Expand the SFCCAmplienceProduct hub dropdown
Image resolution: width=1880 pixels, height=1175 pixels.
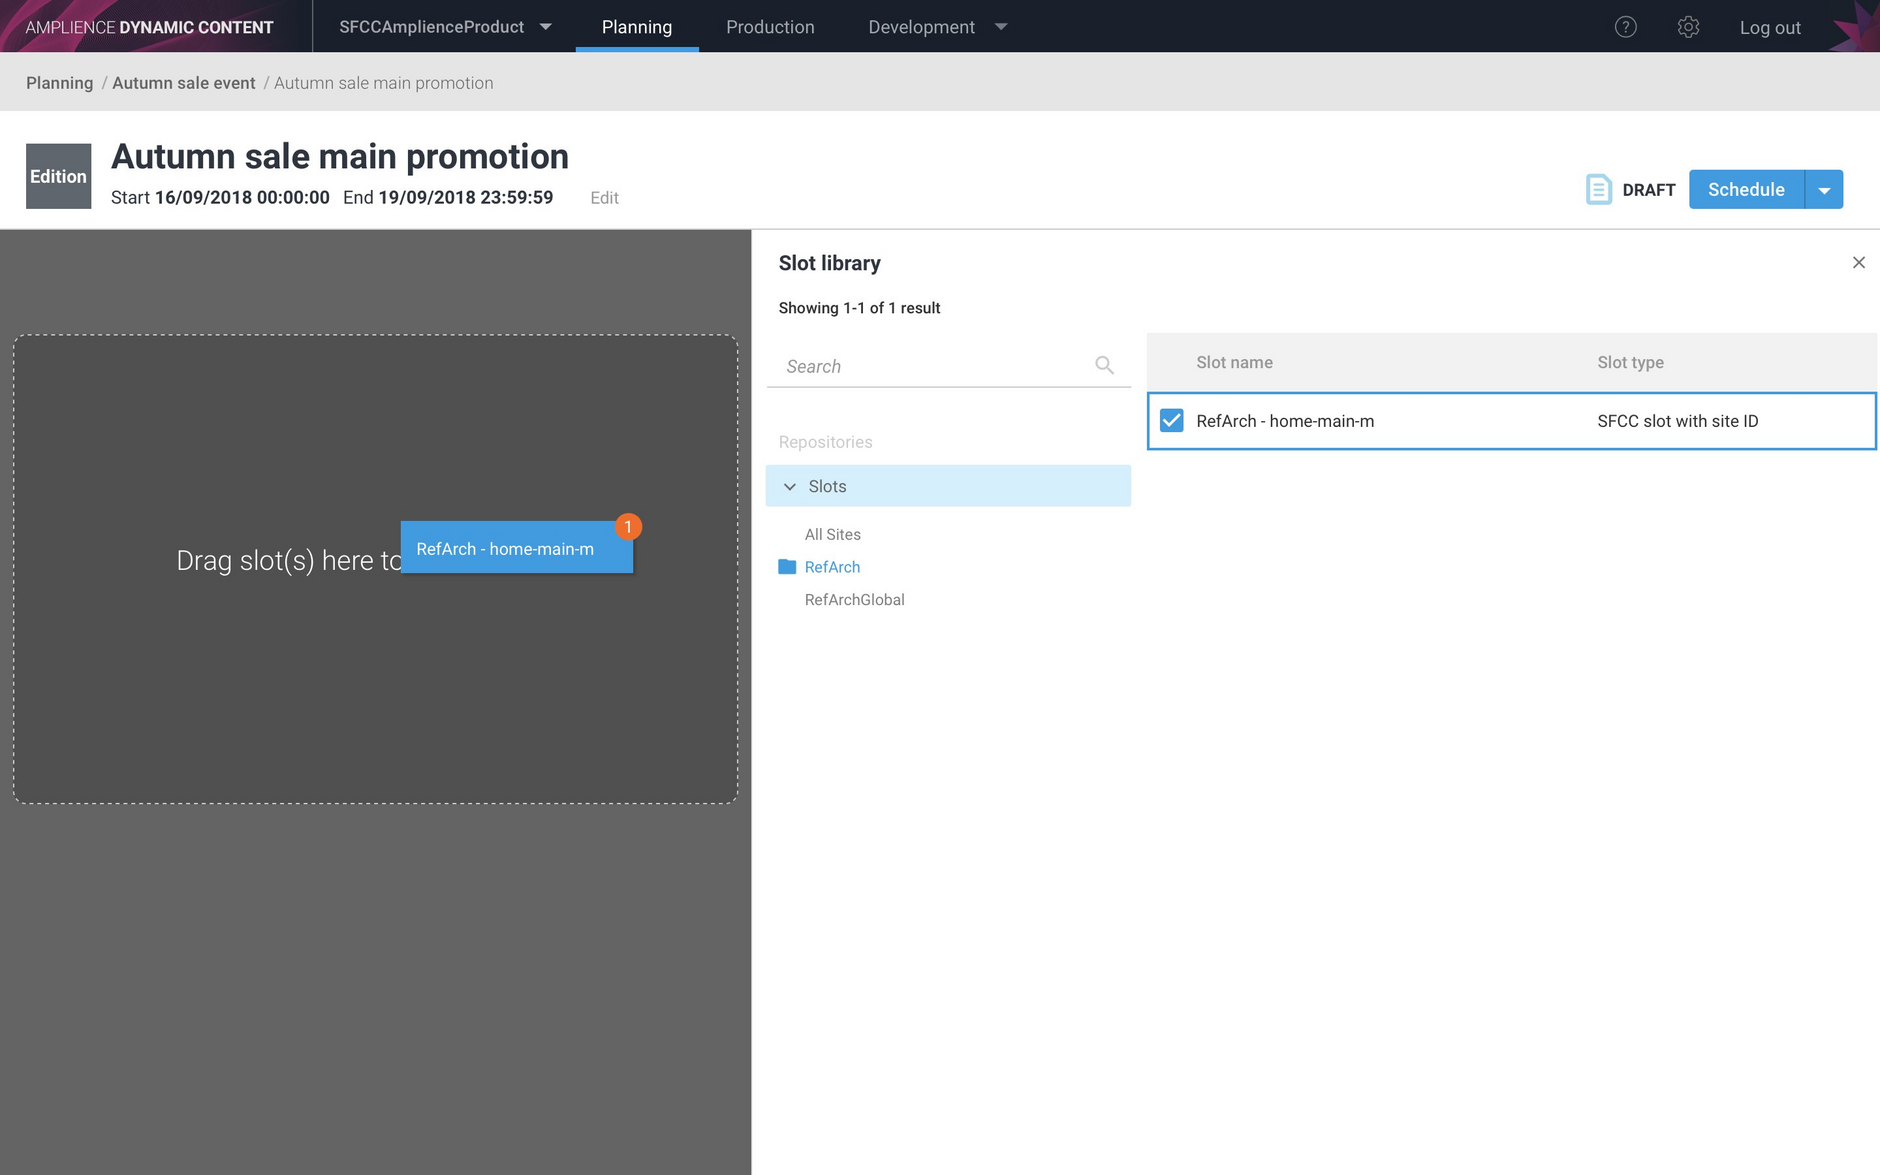546,27
